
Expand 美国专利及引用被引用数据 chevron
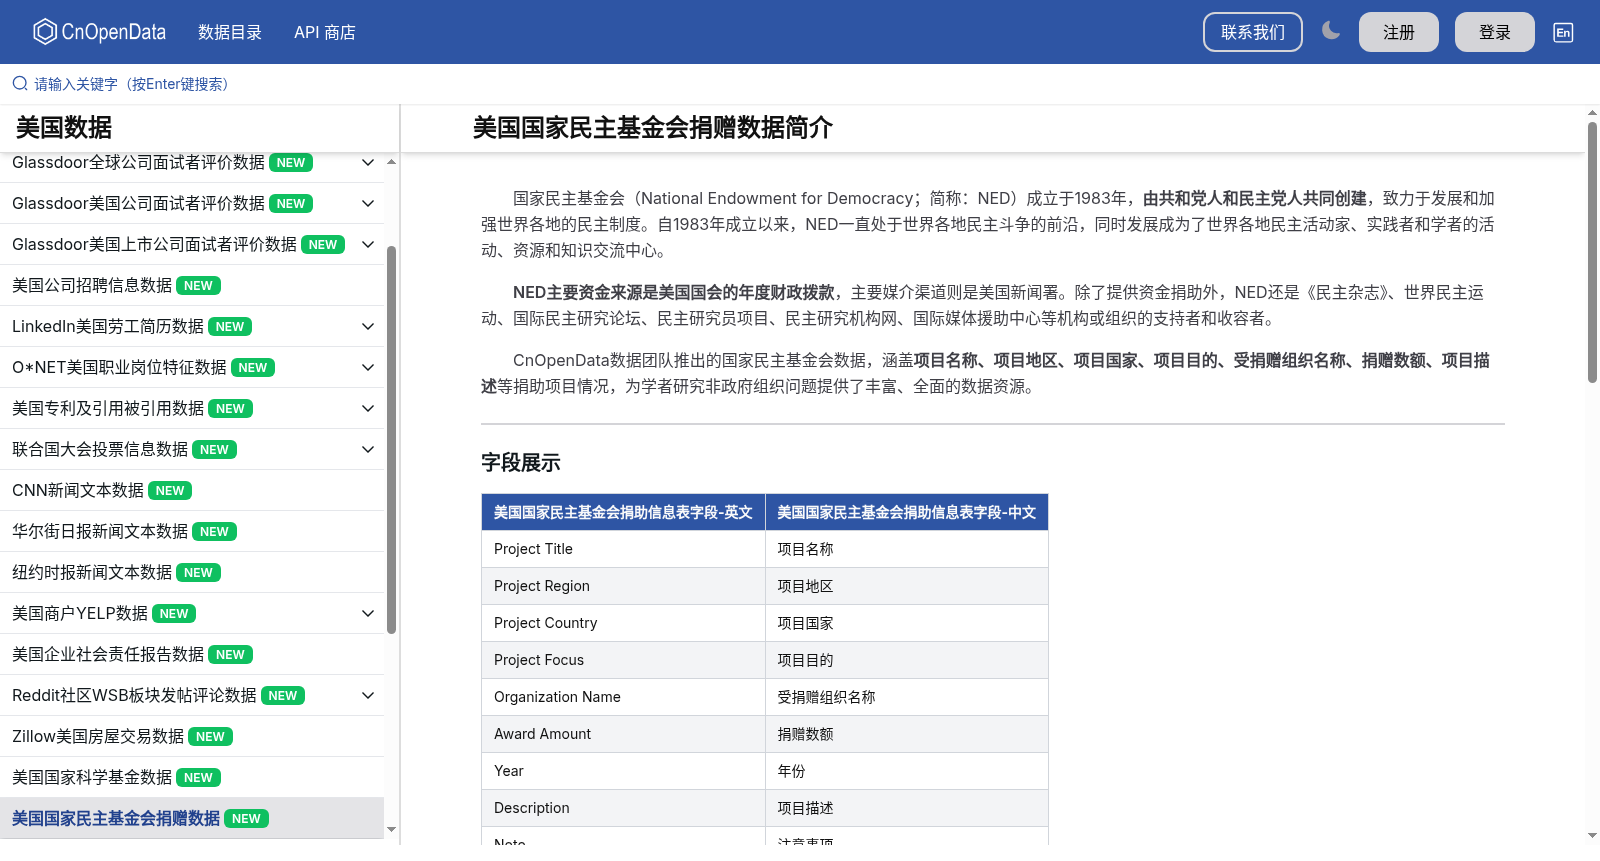368,408
